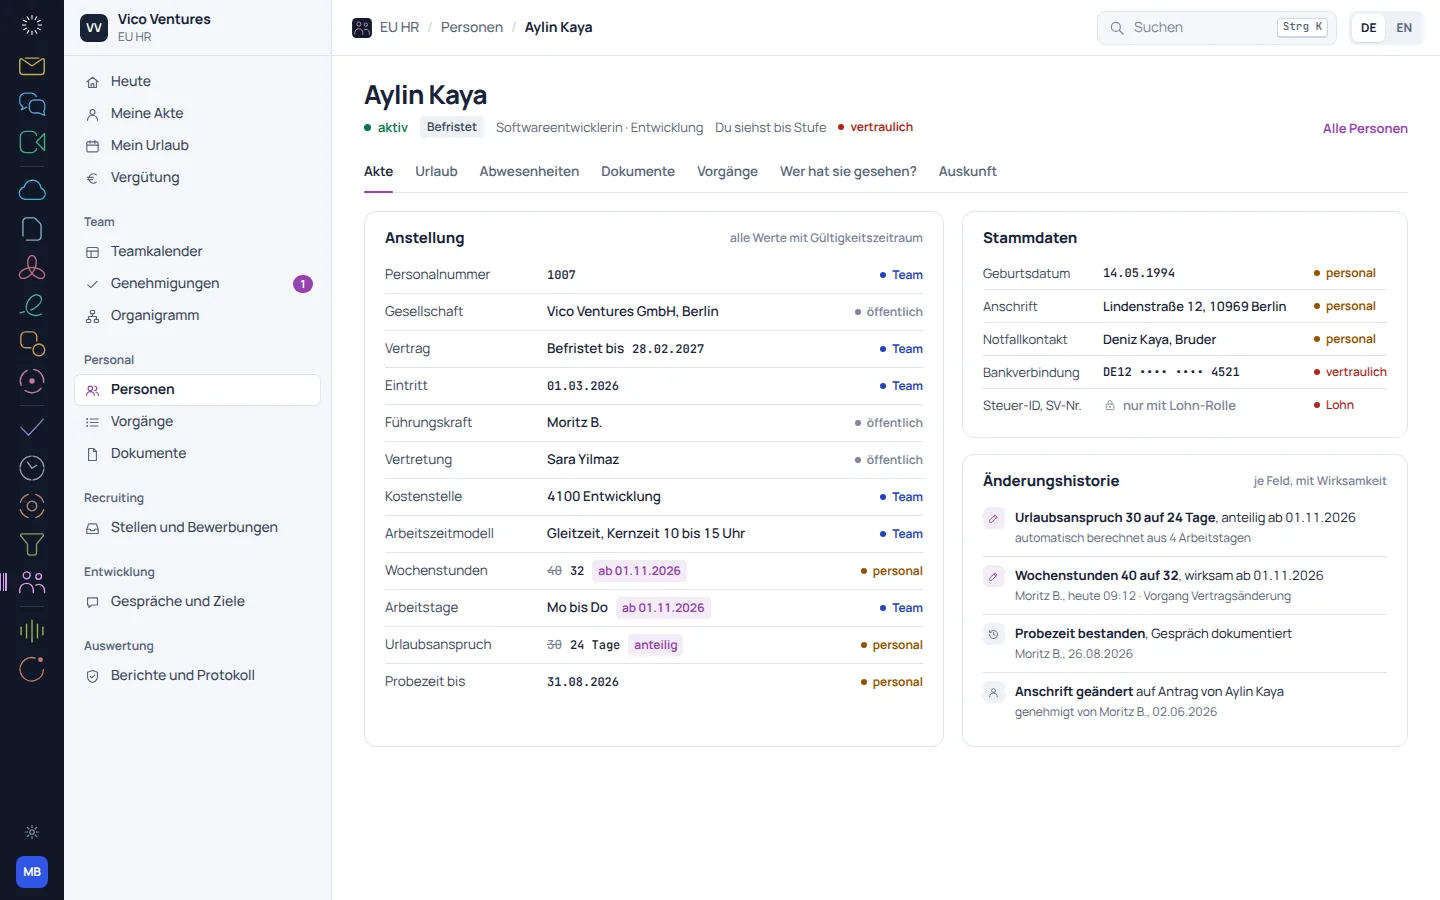
Task: Open Berichte und Protokoll in sidebar
Action: click(x=197, y=676)
